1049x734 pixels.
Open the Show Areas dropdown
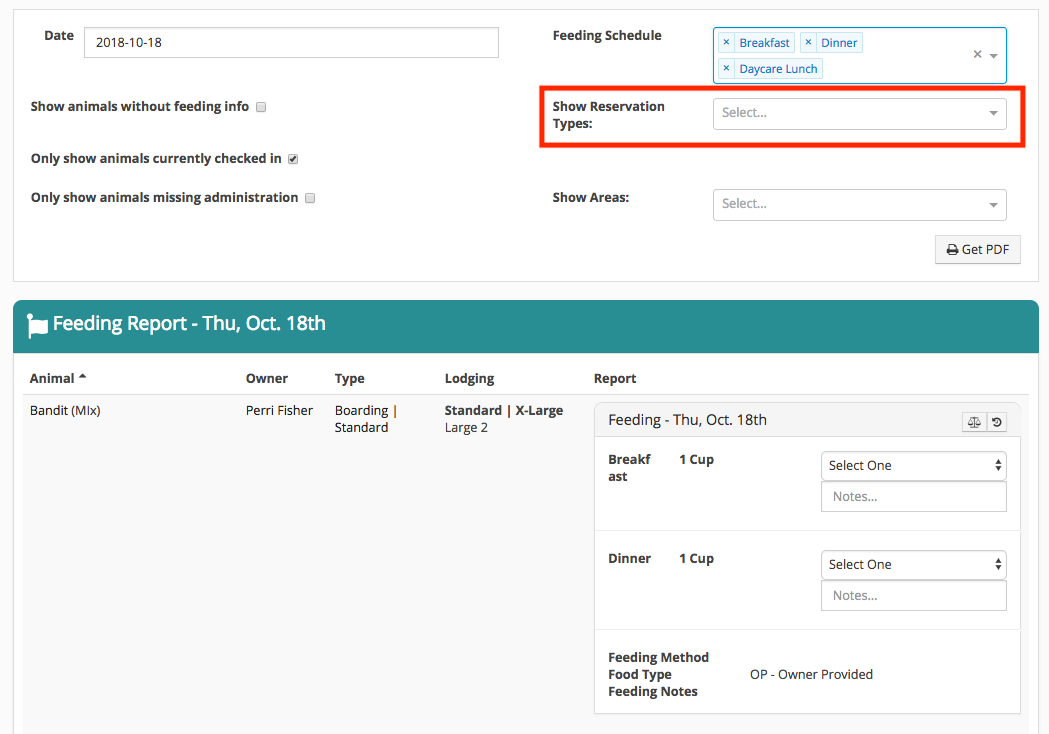pos(859,203)
